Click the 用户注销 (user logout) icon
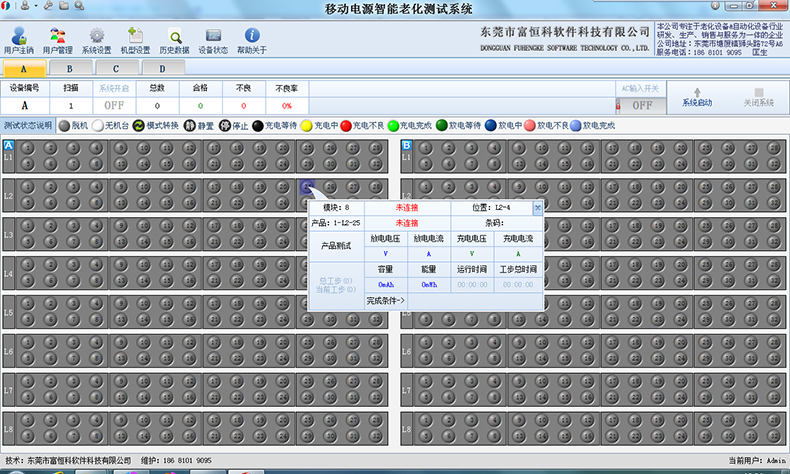This screenshot has width=790, height=474. (x=18, y=38)
